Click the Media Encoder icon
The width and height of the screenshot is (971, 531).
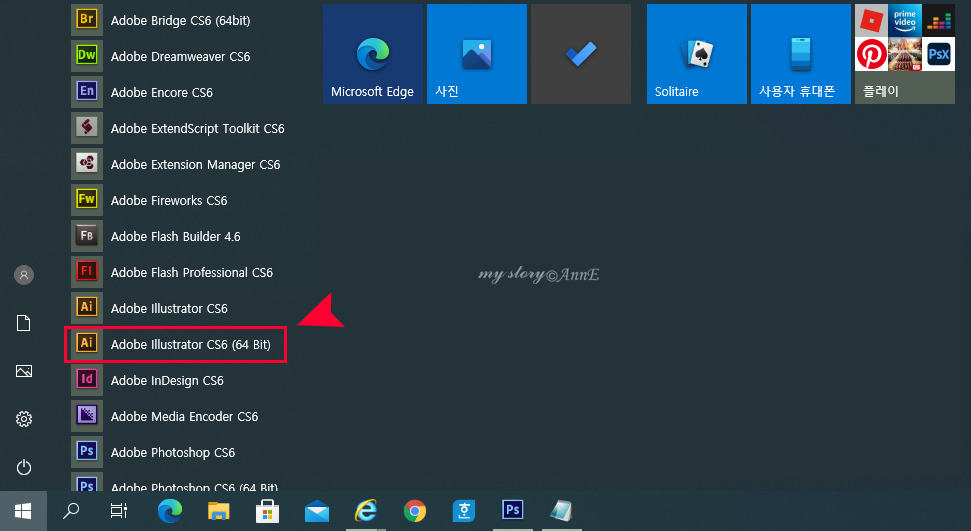[87, 415]
